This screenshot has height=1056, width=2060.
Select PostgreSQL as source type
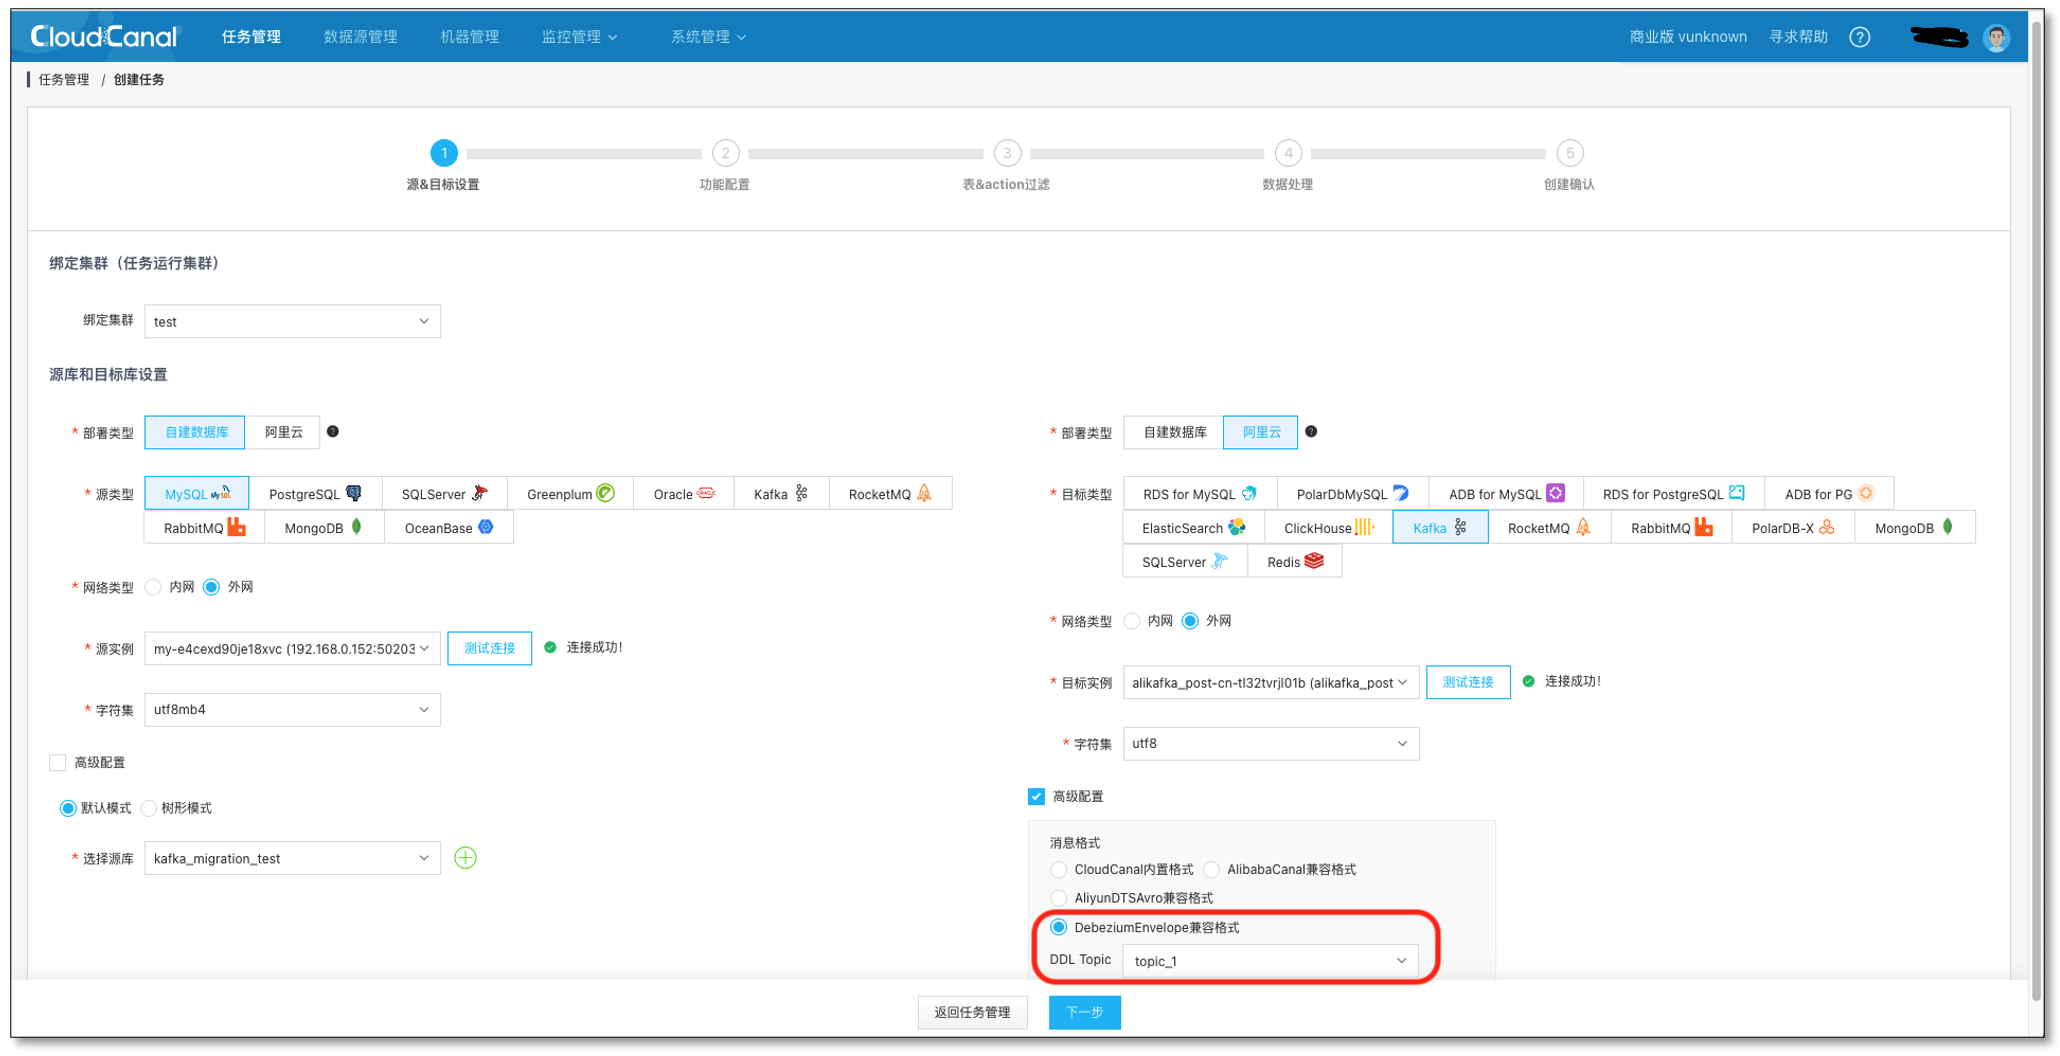[314, 494]
